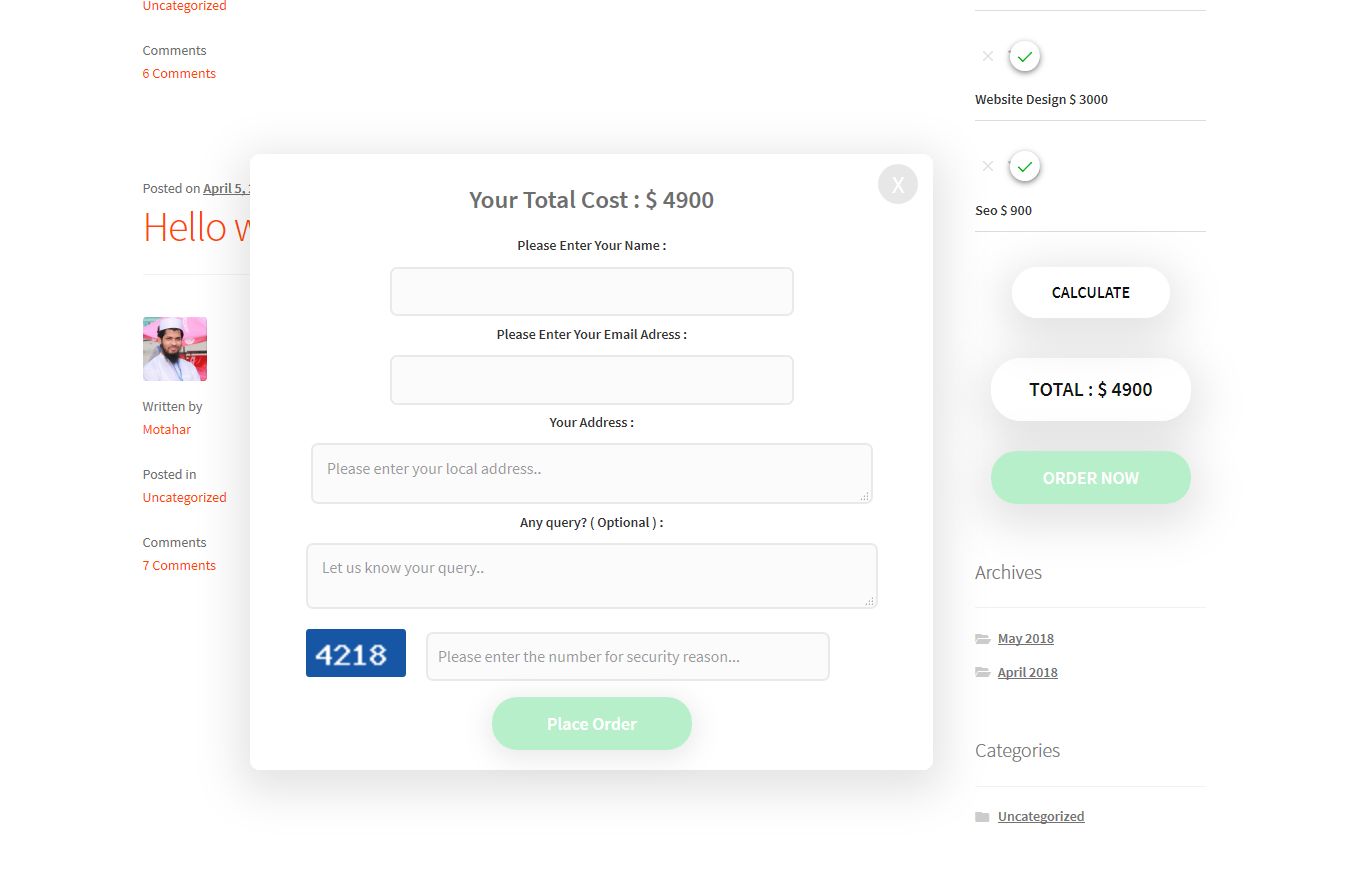Viewport: 1348px width, 888px height.
Task: Click the Let us know your query box
Action: [x=592, y=576]
